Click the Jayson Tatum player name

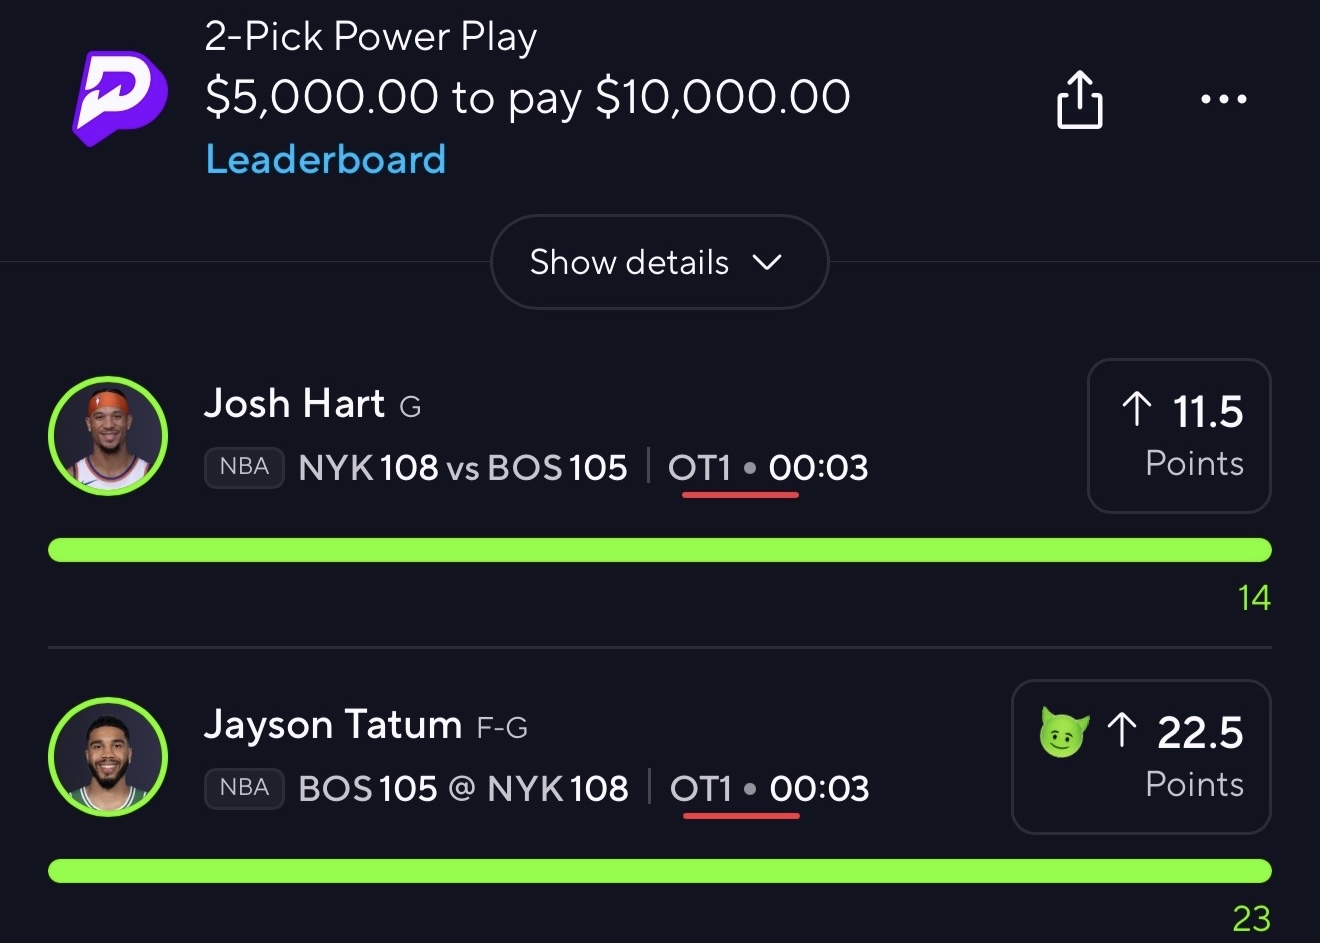tap(333, 725)
